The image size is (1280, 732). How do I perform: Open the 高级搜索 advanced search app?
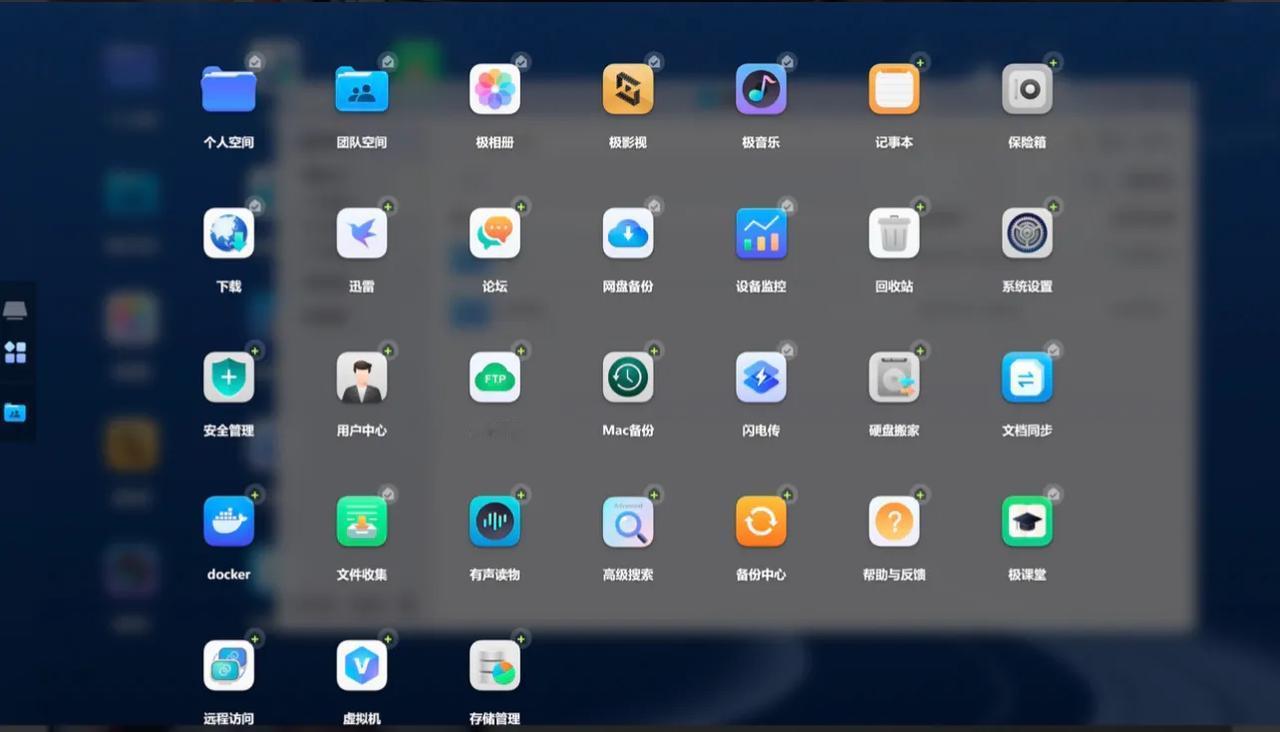[628, 521]
